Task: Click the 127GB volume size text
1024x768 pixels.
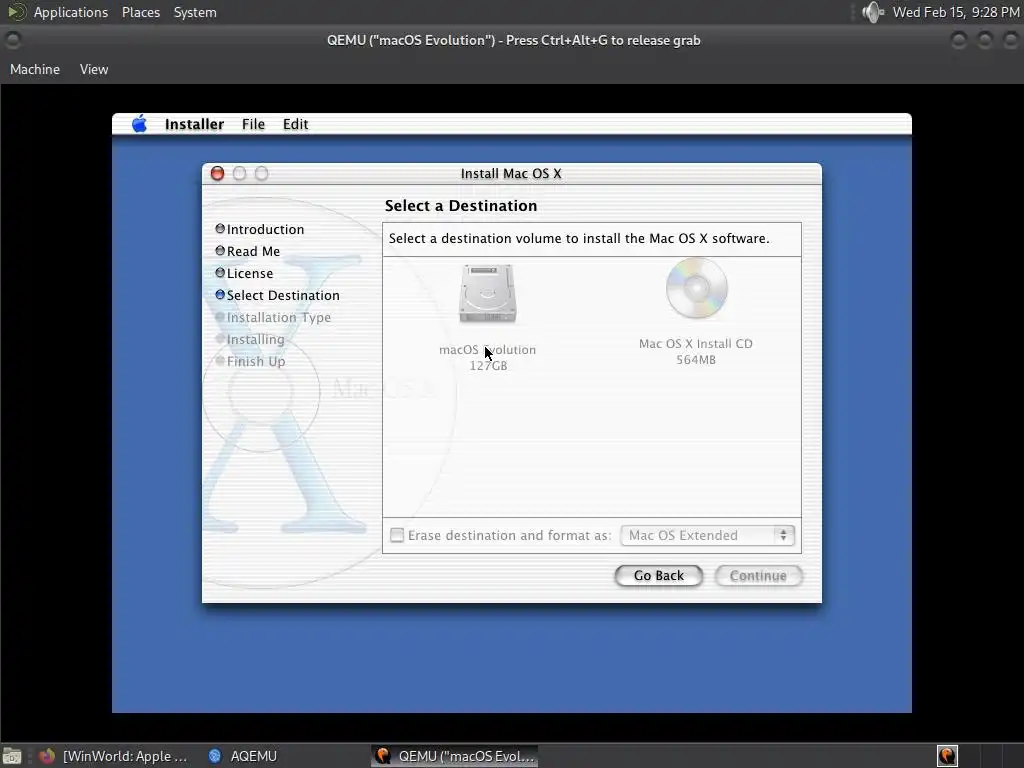Action: [488, 366]
